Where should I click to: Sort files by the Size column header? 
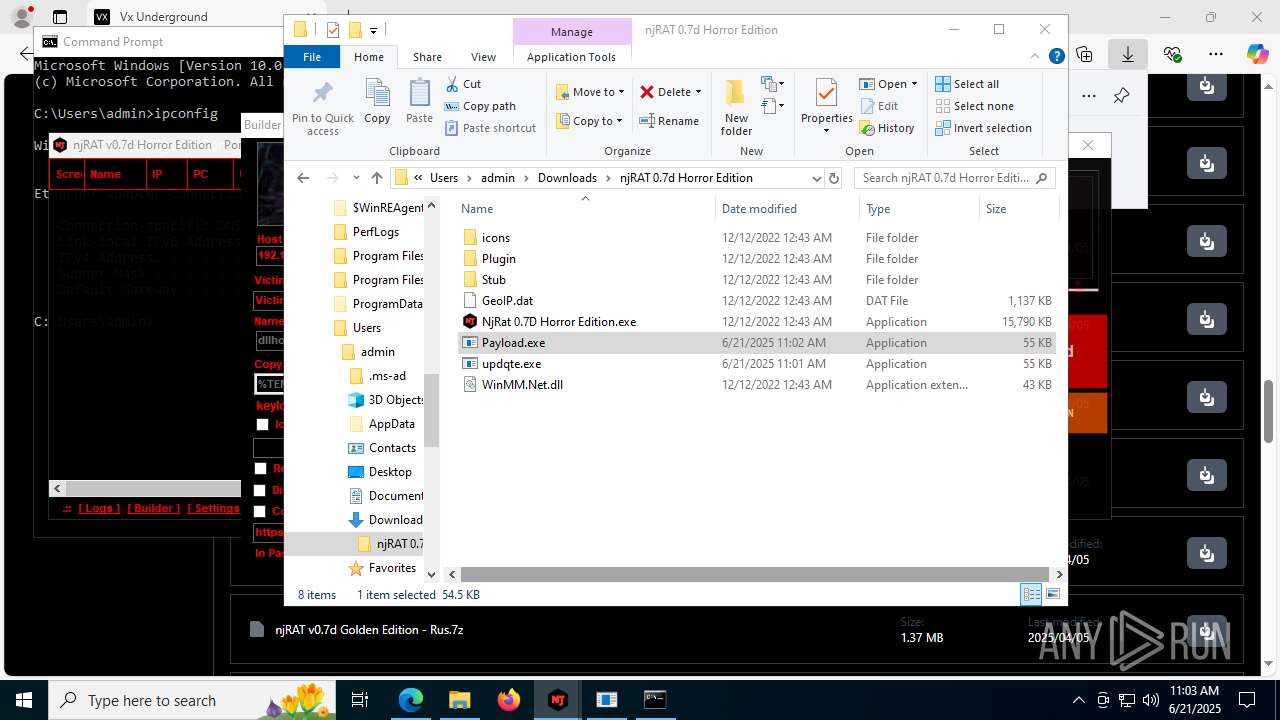tap(1018, 209)
